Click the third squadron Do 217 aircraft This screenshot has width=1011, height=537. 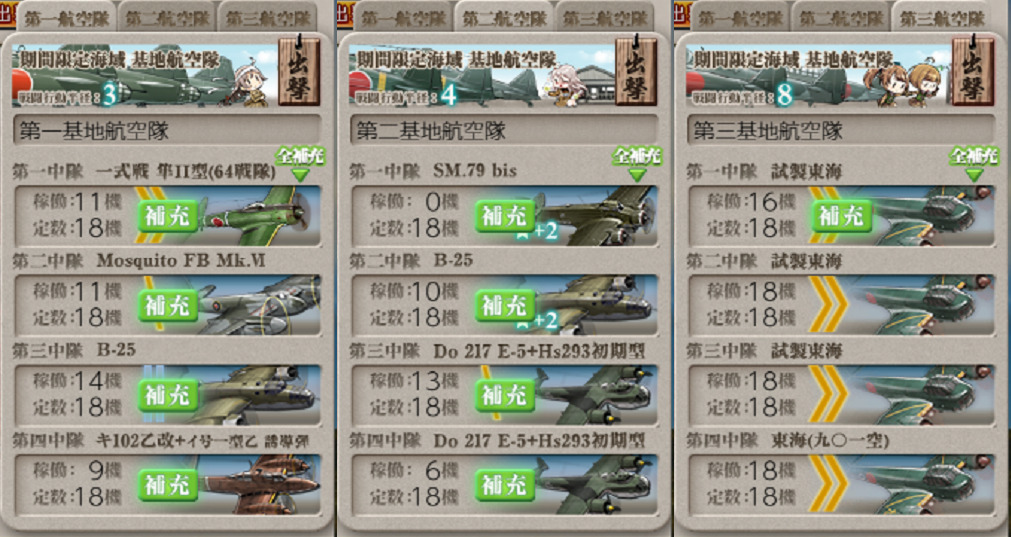click(596, 395)
